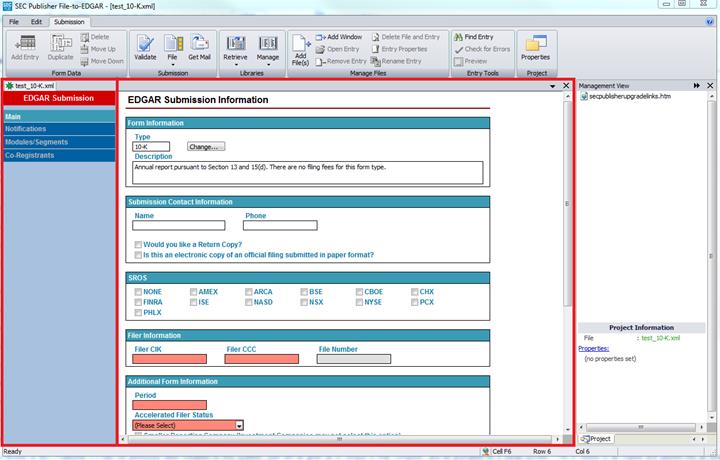
Task: Click the Open Entry icon
Action: [320, 49]
